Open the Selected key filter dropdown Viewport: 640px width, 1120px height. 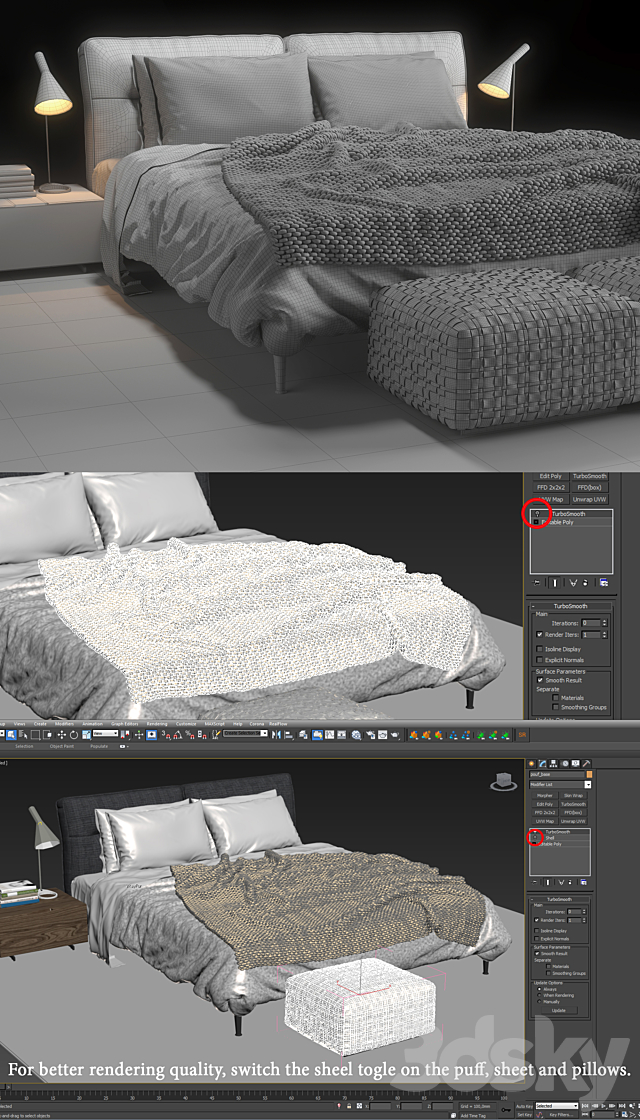tap(557, 1106)
